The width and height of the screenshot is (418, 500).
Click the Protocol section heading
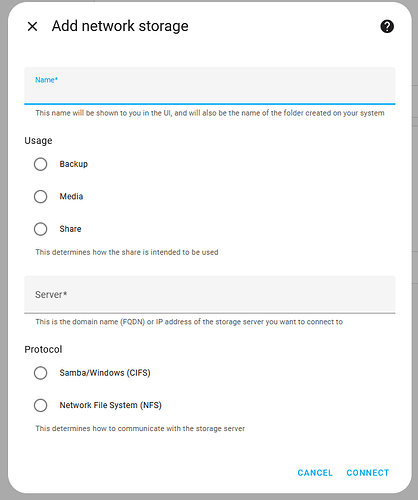tap(43, 349)
